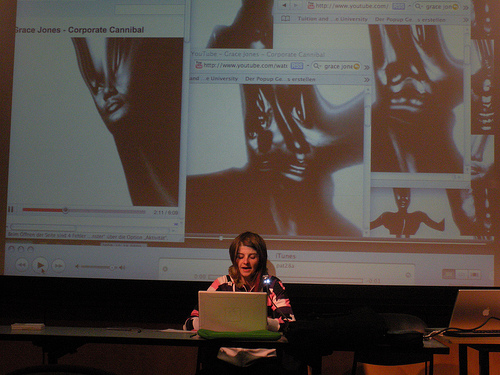Pause the Corporate Cannibal YouTube video

(11, 209)
